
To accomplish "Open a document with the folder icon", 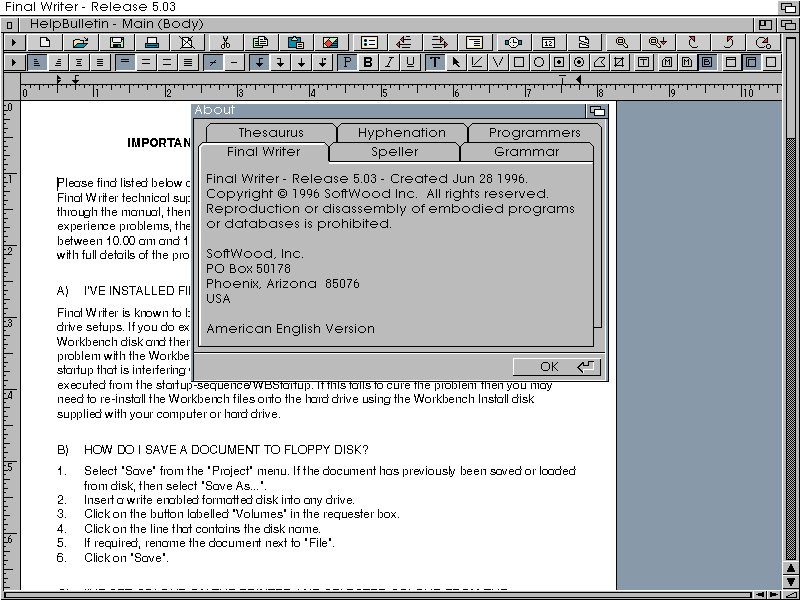I will click(81, 42).
